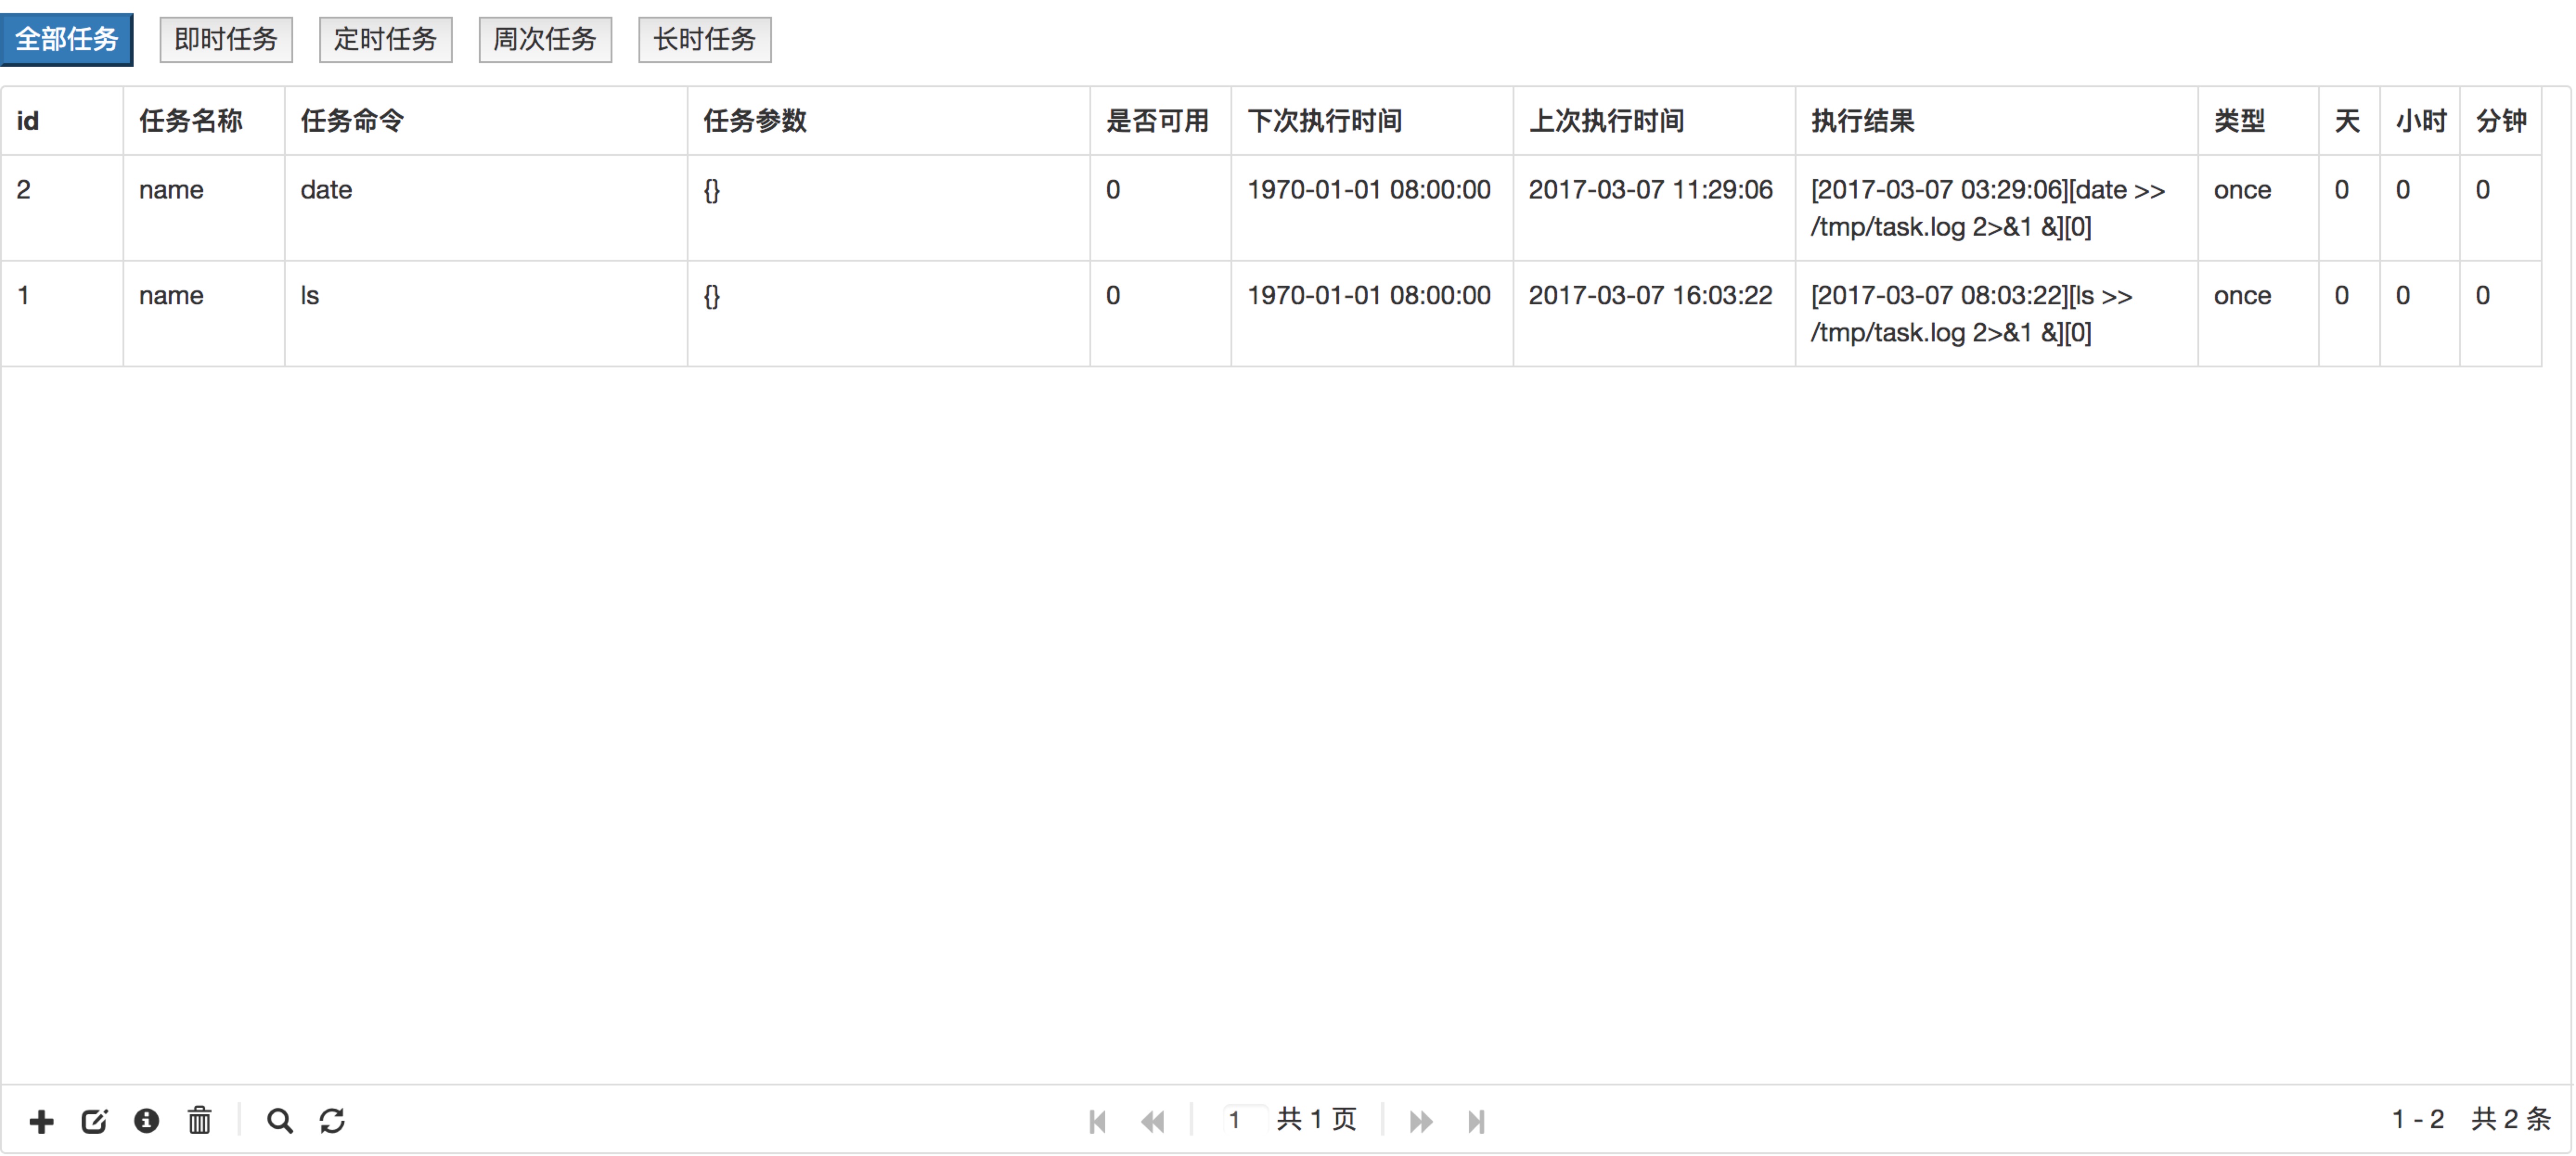The width and height of the screenshot is (2576, 1156).
Task: Sort by the 下次执行时间 column header
Action: [1372, 121]
